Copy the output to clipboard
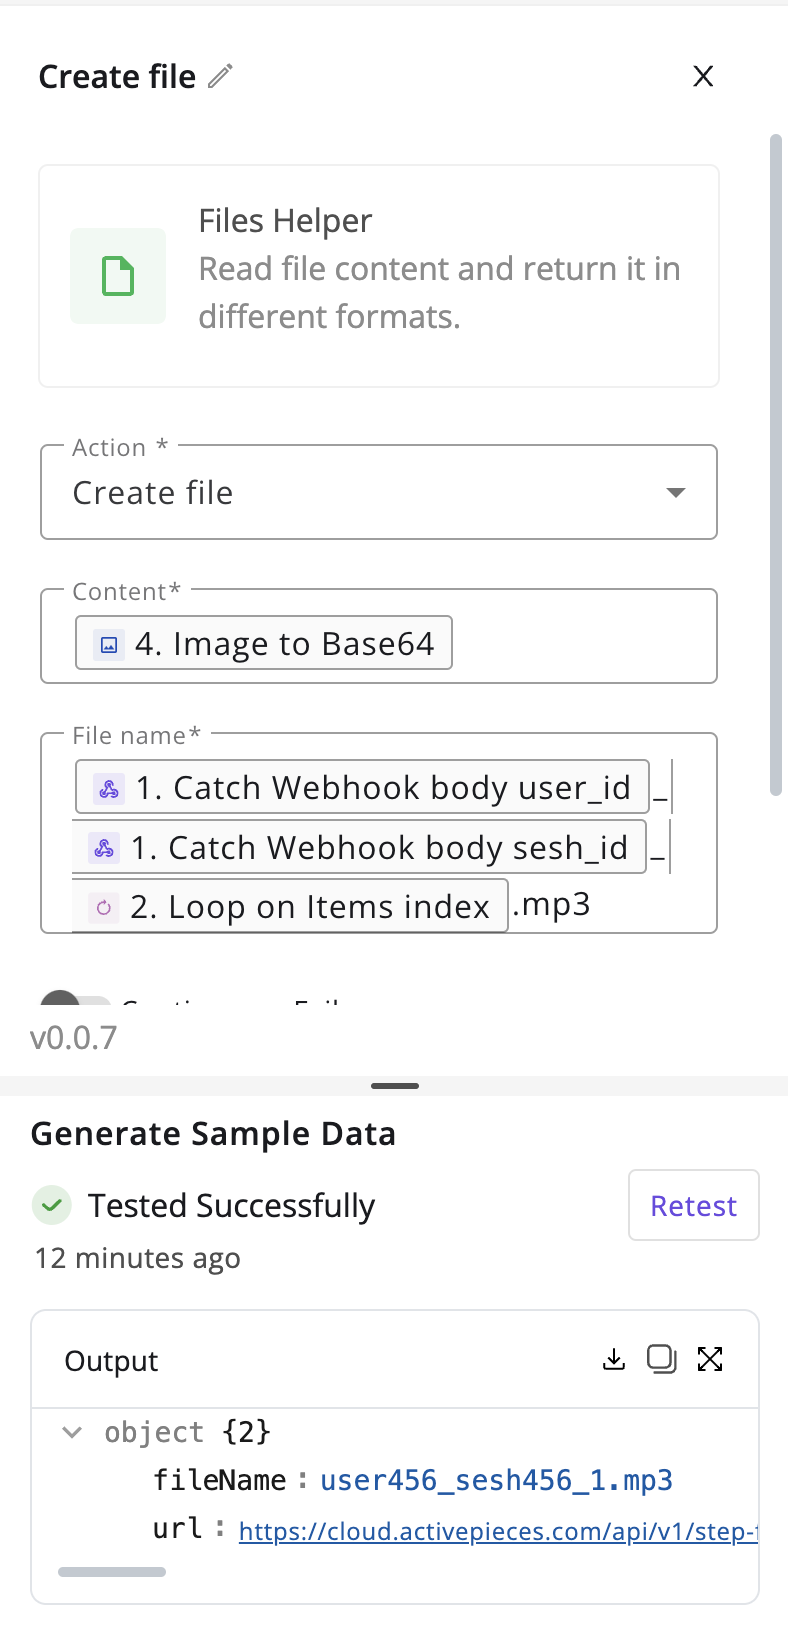Viewport: 788px width, 1634px height. [662, 1359]
